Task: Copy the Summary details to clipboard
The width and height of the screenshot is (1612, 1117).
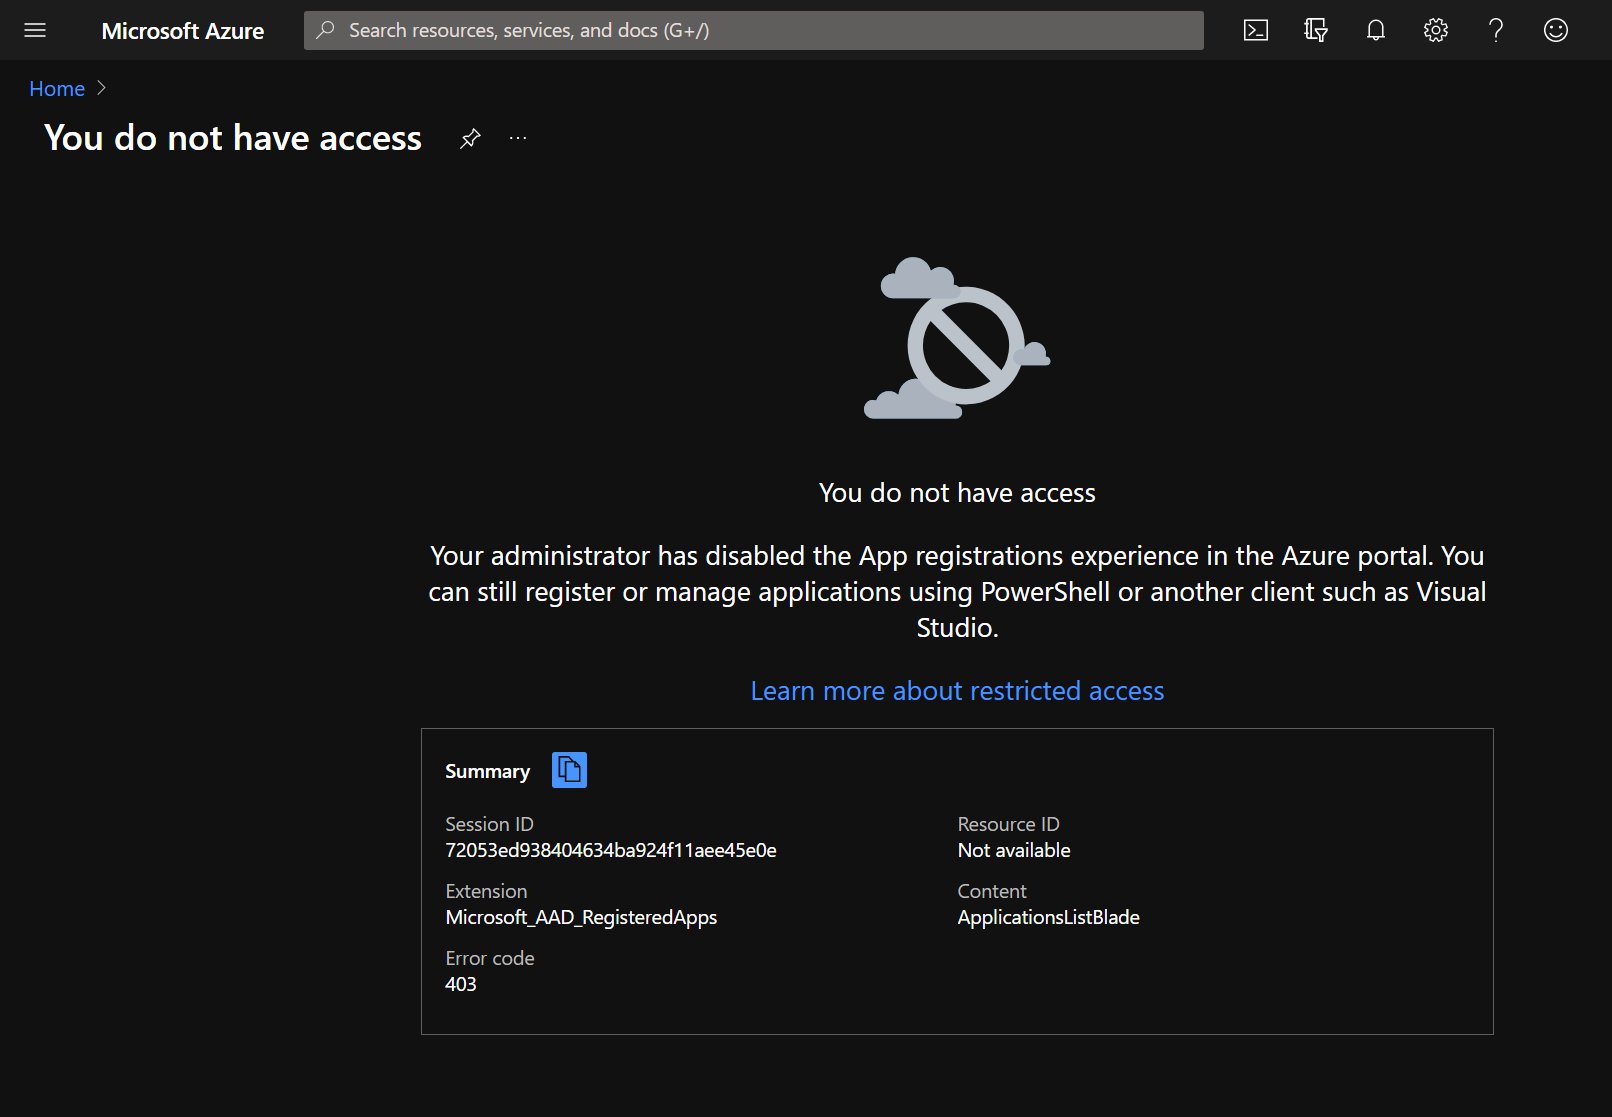Action: point(569,770)
